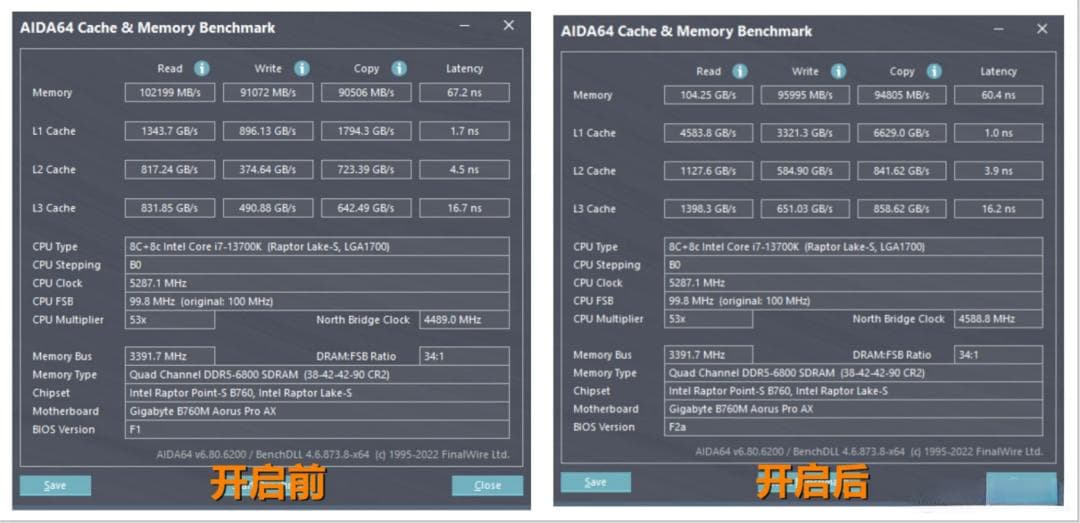Select Memory Copy 90506 MB/s field
1080x523 pixels.
(x=366, y=92)
